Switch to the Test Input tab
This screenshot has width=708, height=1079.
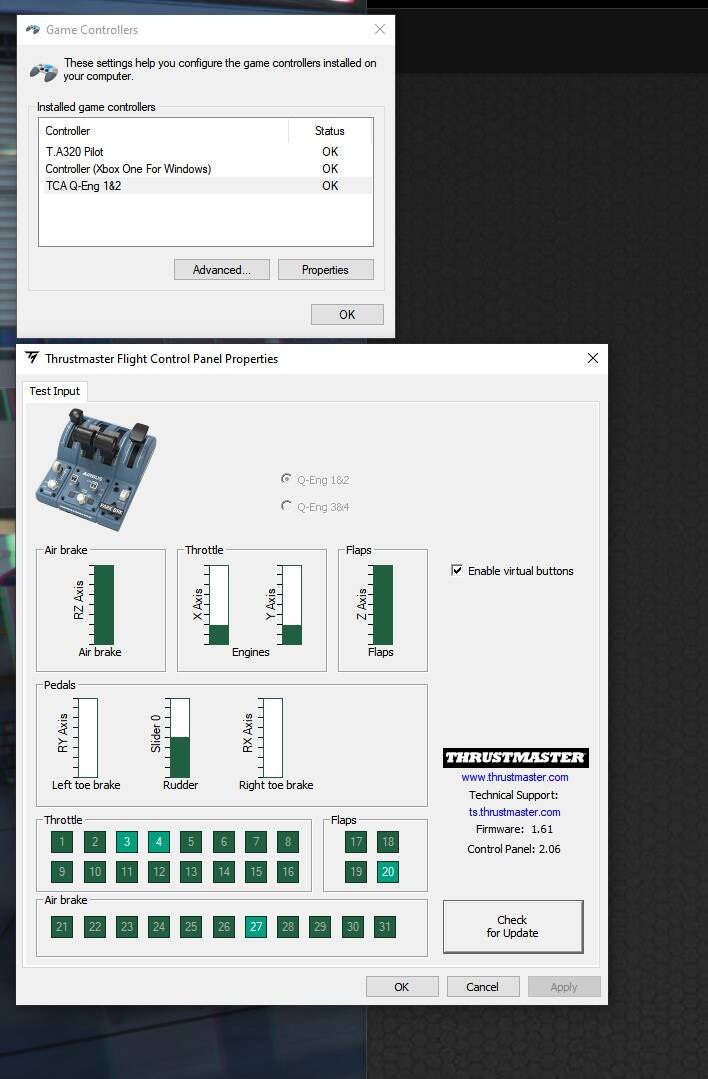click(54, 391)
